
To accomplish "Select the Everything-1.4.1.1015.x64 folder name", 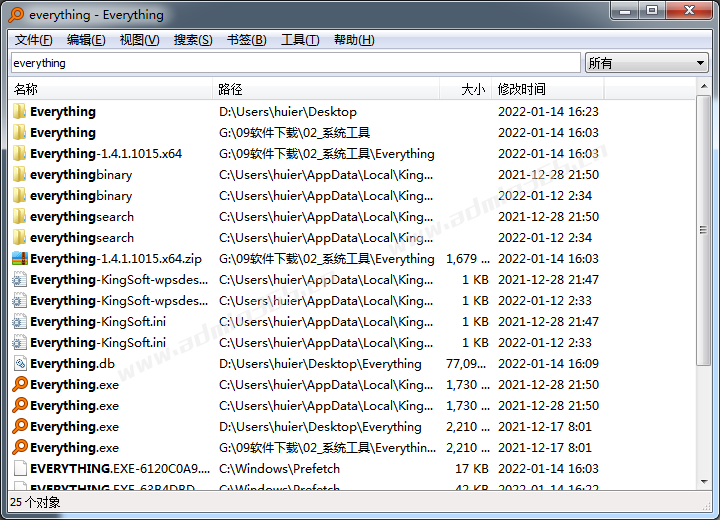I will point(106,153).
